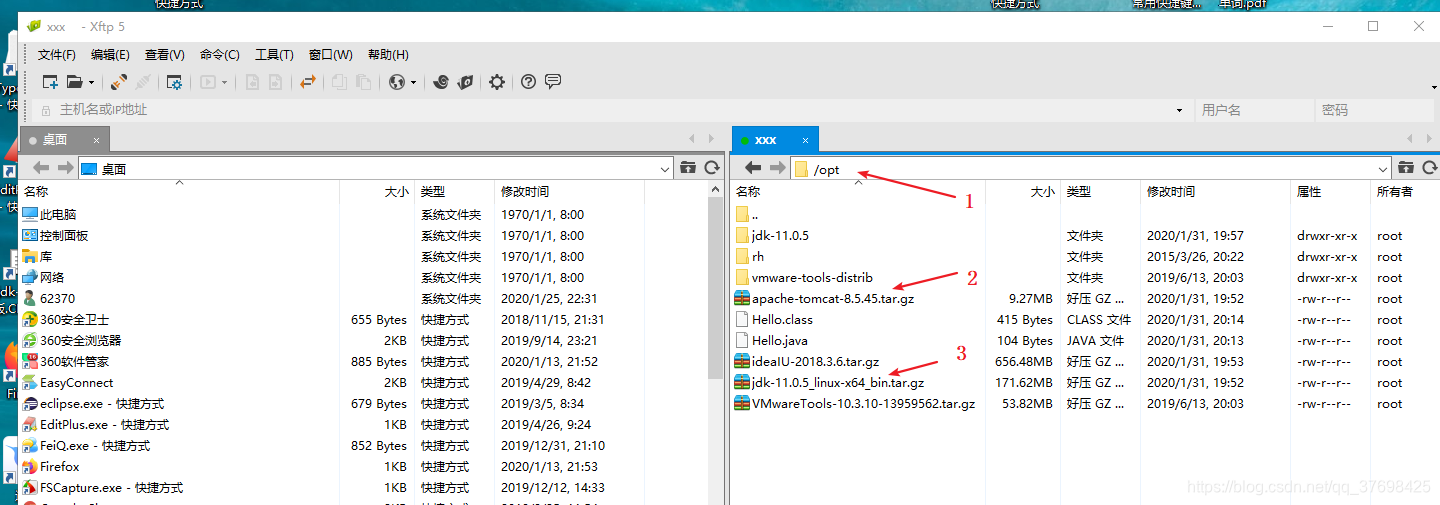
Task: Refresh the local 桌面 pane
Action: pos(712,168)
